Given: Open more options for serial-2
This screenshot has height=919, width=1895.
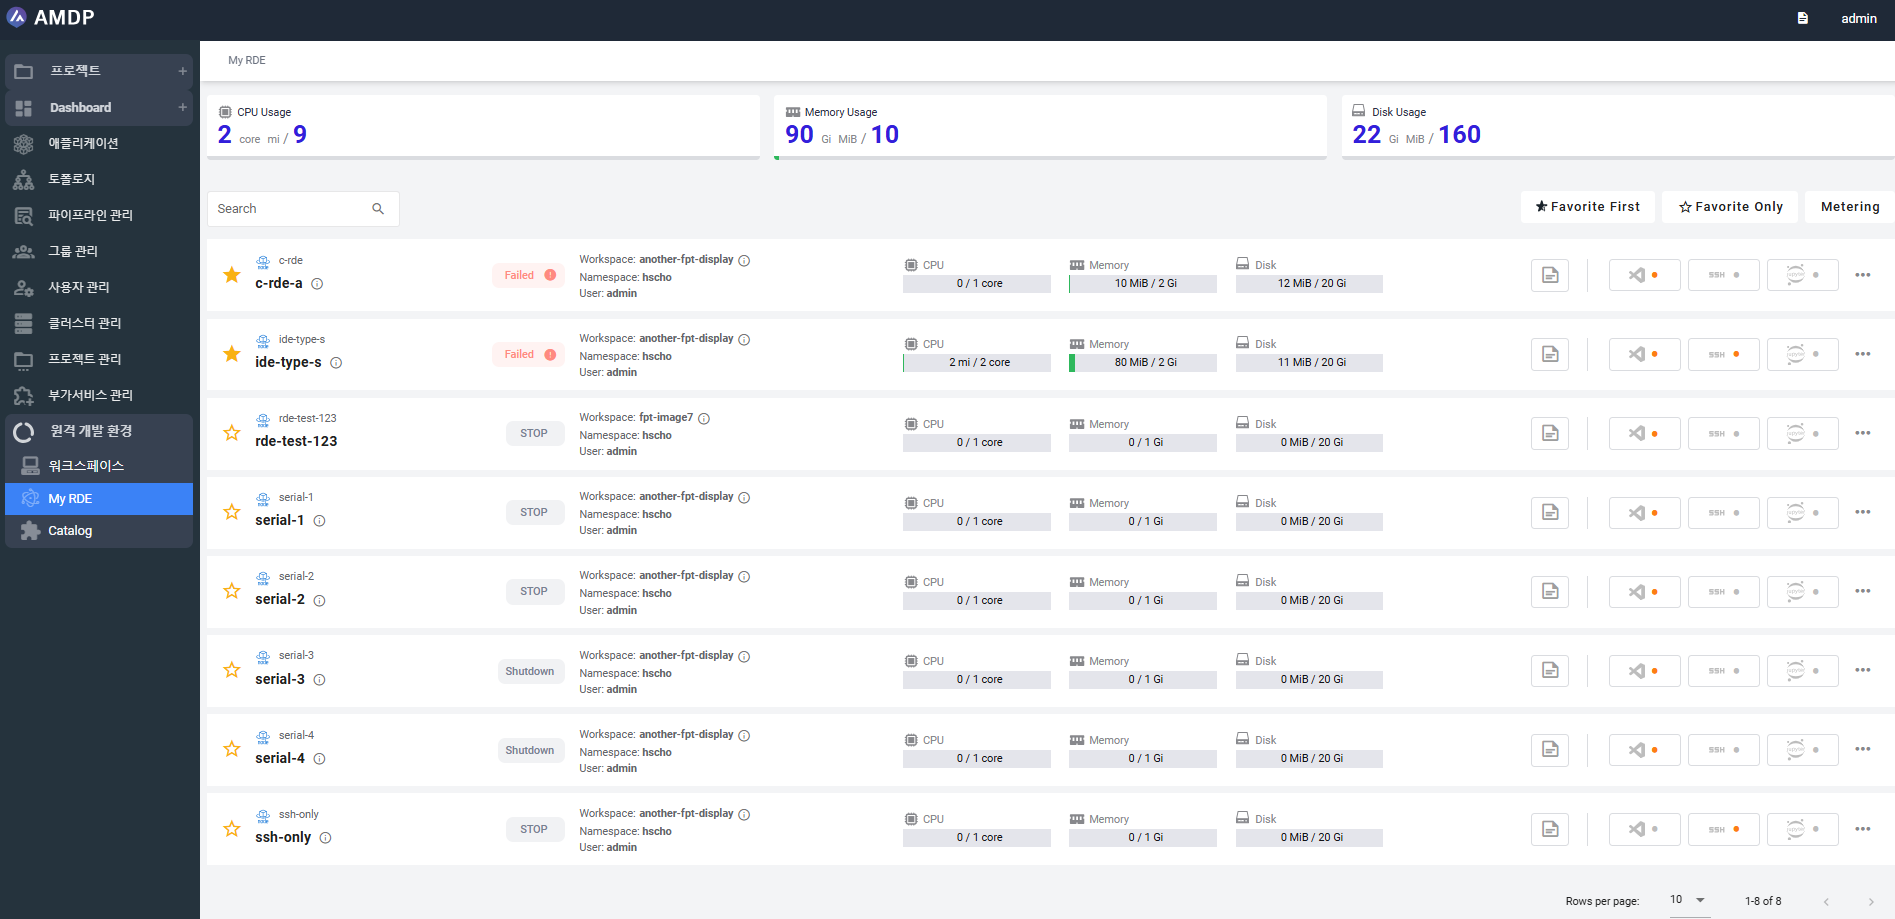Looking at the screenshot, I should (x=1863, y=591).
